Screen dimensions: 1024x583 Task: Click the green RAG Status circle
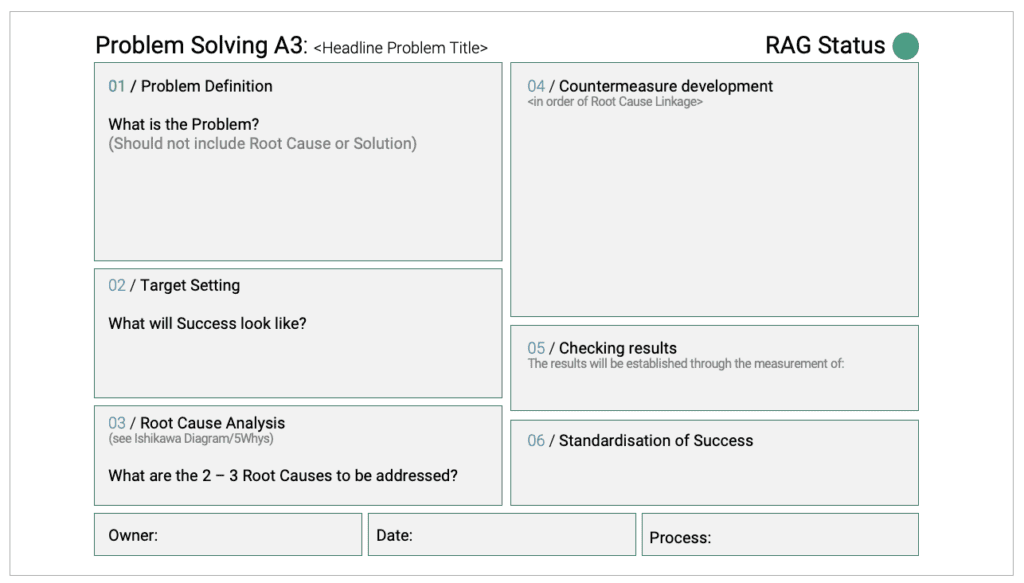tap(905, 46)
